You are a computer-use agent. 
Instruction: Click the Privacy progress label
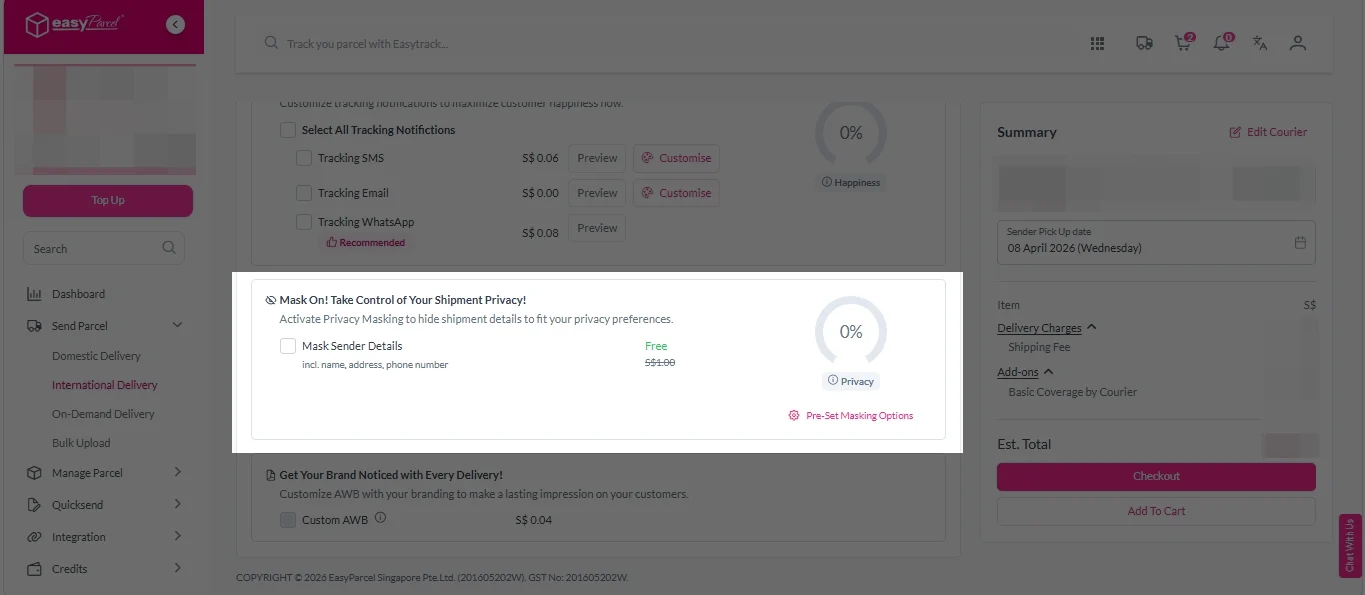tap(851, 381)
